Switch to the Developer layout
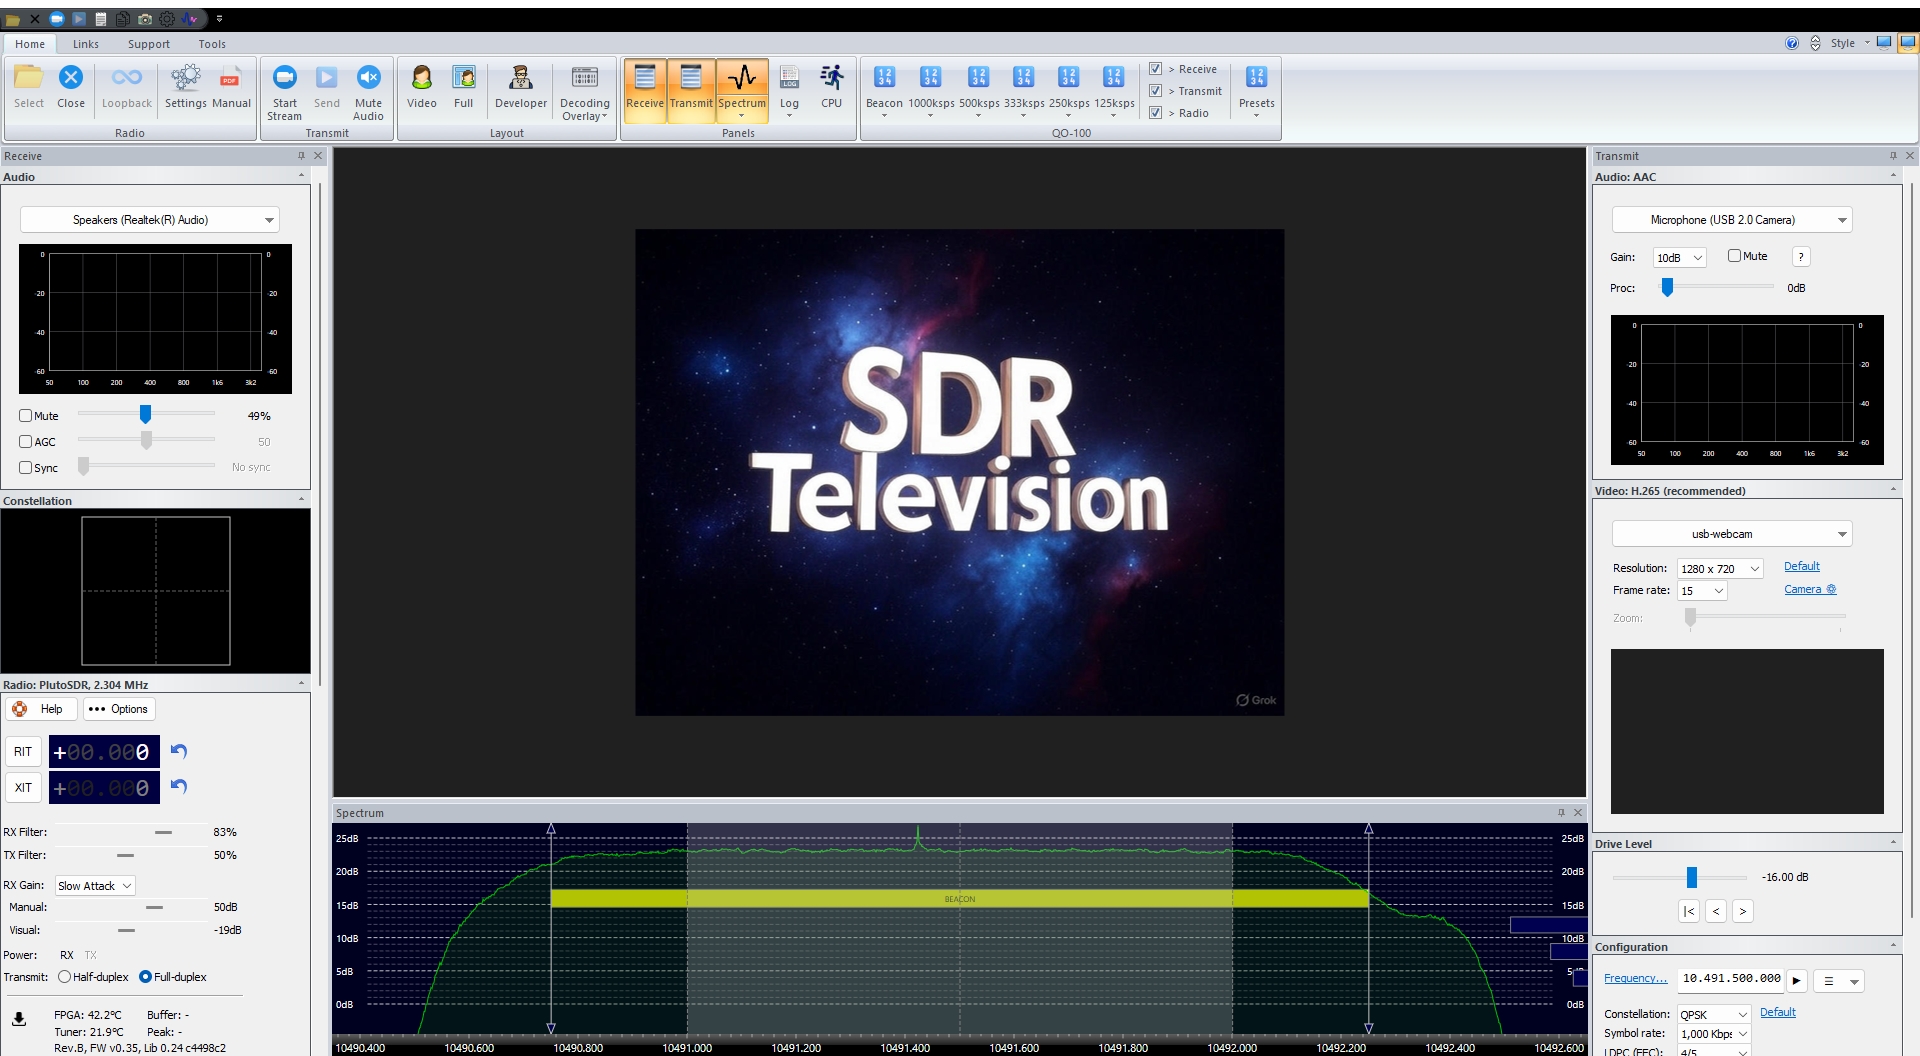Screen dimensions: 1920x1056 pyautogui.click(x=521, y=86)
